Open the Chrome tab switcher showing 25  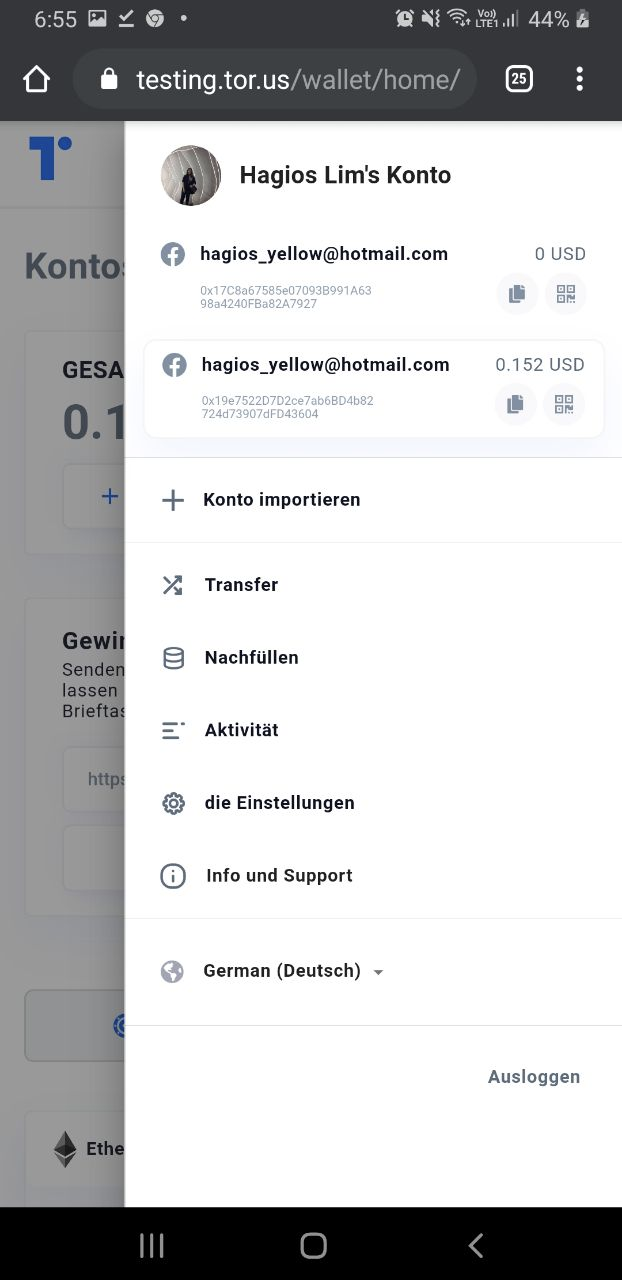[519, 79]
